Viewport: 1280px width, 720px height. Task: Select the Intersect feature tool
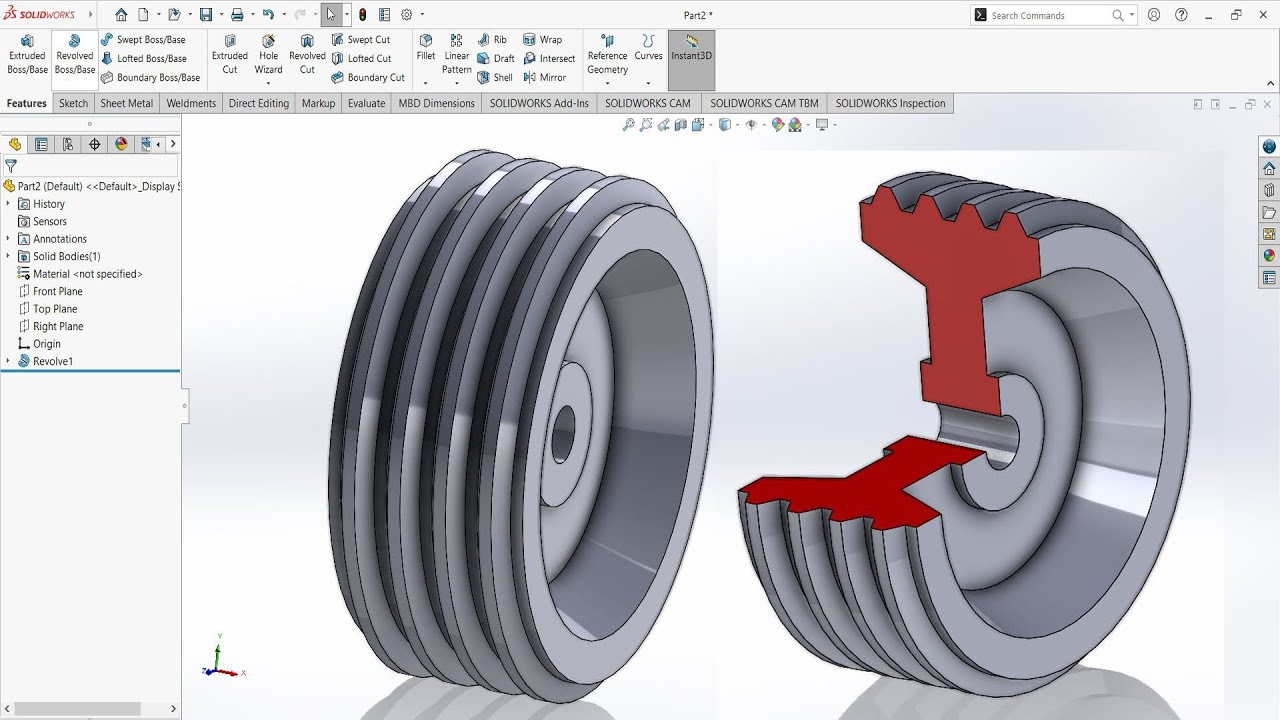(549, 59)
